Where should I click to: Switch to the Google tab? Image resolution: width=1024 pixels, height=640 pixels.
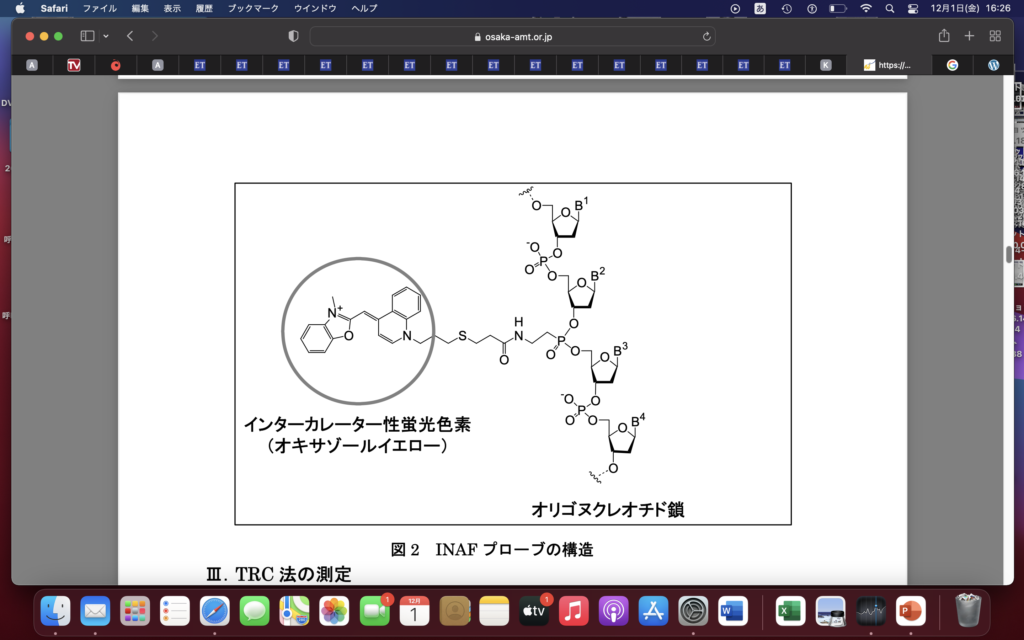[x=952, y=65]
